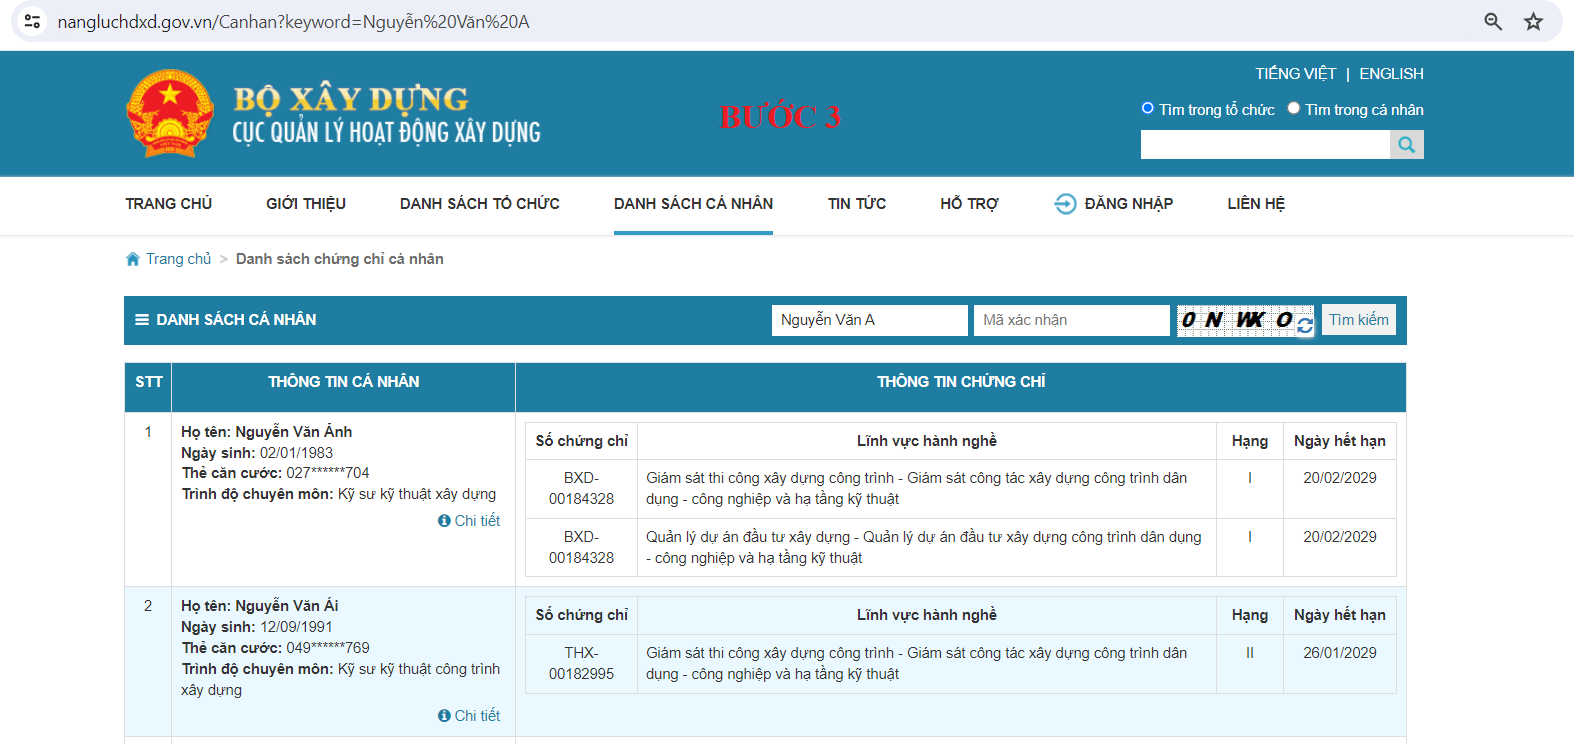The width and height of the screenshot is (1574, 744).
Task: Click the 'Trang chủ' breadcrumb link
Action: [178, 259]
